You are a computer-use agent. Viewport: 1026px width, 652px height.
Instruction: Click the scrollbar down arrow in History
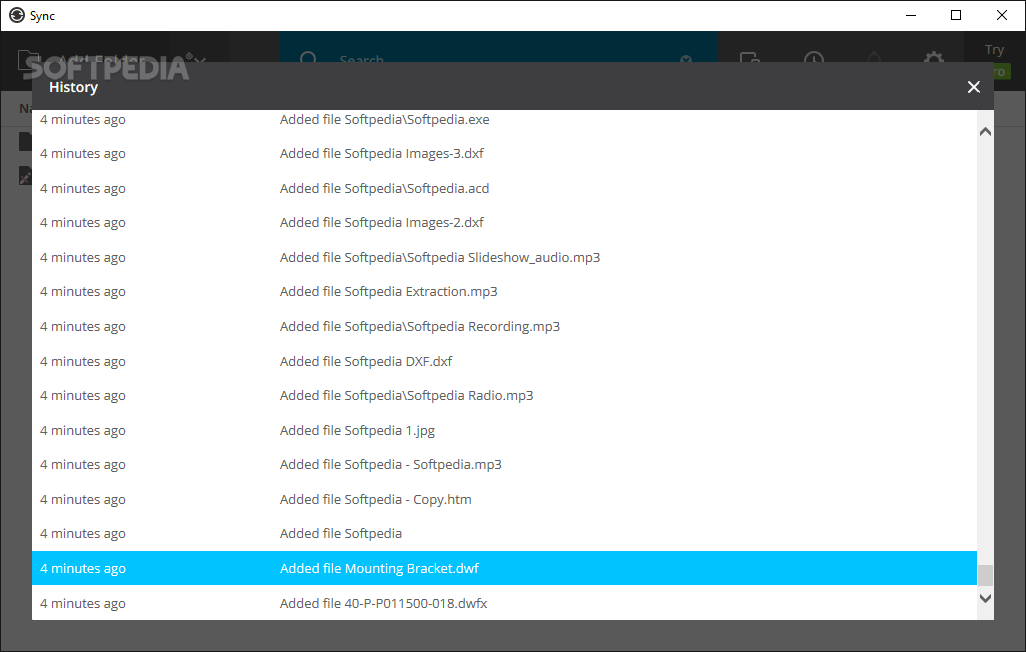click(x=985, y=598)
